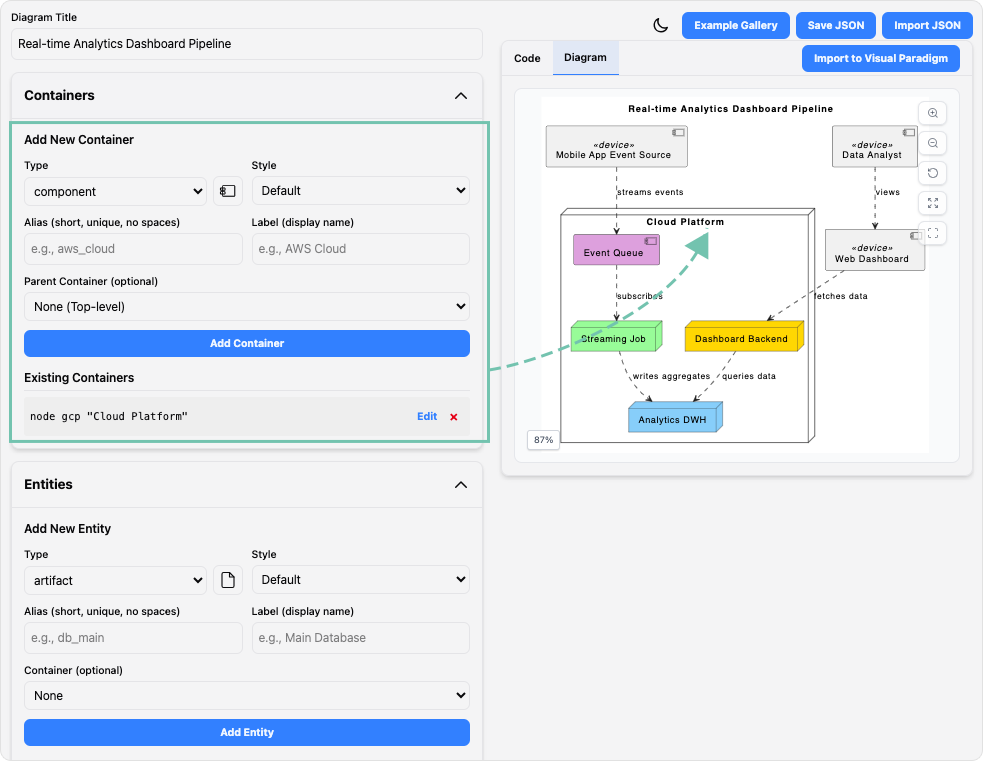The image size is (983, 761).
Task: Click the Add Entity button
Action: 247,733
